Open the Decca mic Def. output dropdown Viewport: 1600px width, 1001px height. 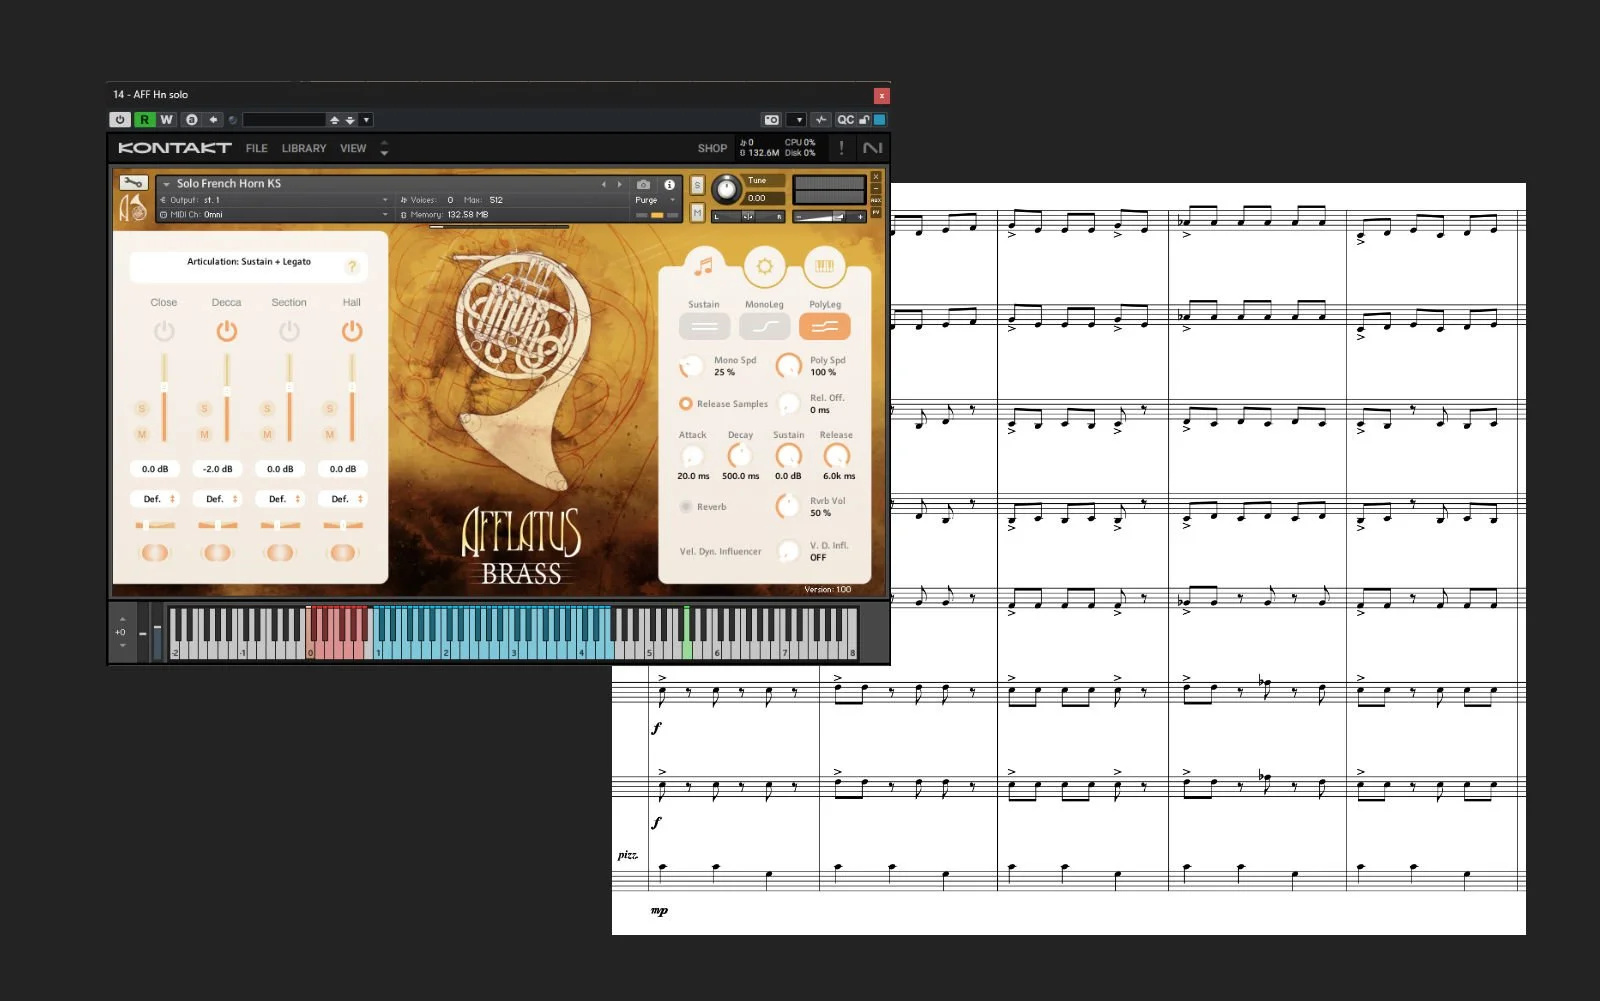coord(218,499)
